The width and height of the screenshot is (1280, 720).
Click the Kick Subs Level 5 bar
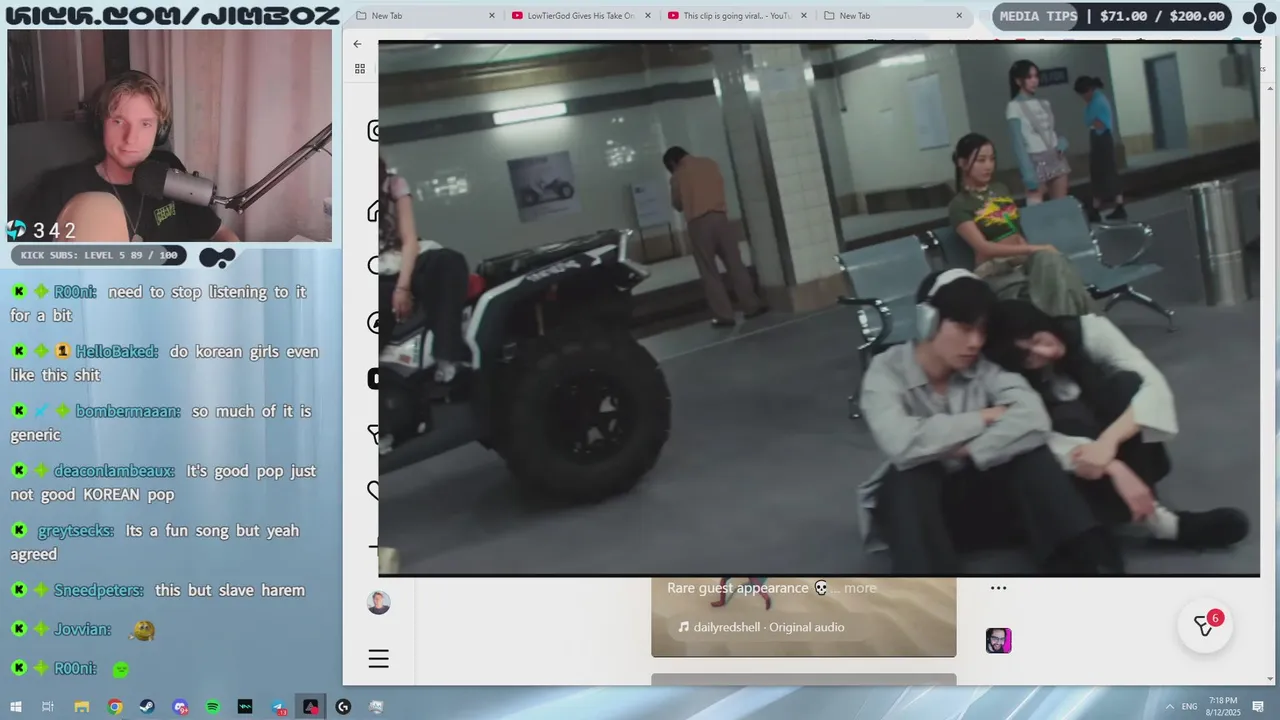[x=98, y=256]
